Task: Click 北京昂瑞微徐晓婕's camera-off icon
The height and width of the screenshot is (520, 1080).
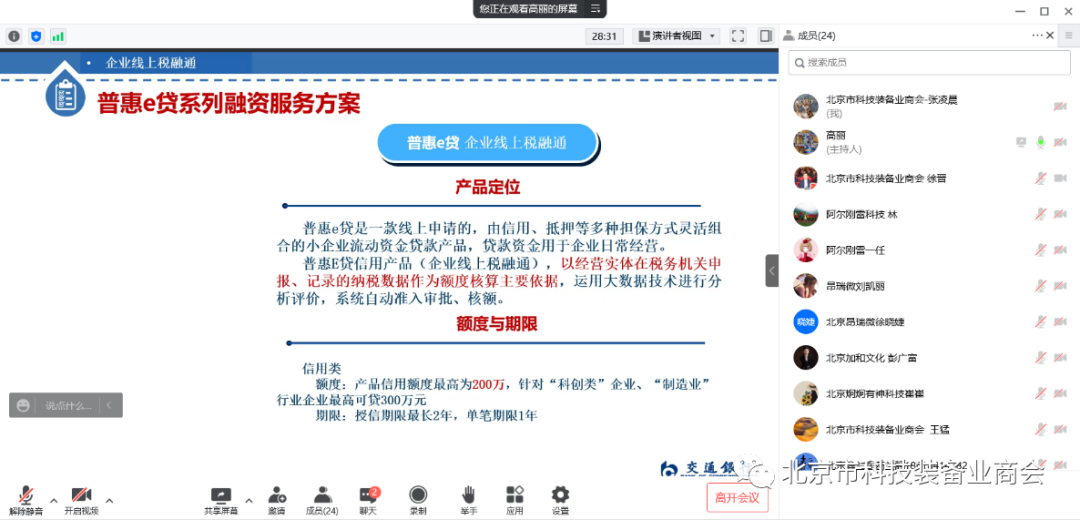Action: tap(1060, 321)
